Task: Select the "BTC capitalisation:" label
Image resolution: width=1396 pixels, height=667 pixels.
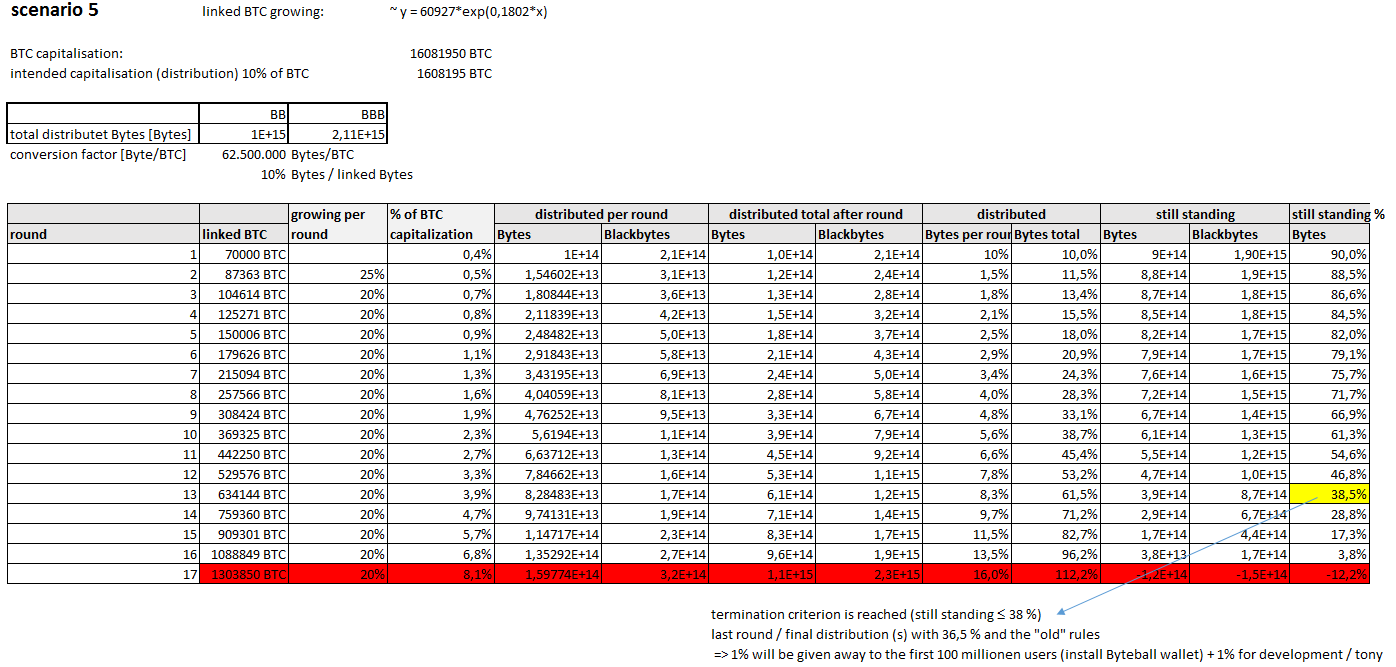Action: [66, 53]
